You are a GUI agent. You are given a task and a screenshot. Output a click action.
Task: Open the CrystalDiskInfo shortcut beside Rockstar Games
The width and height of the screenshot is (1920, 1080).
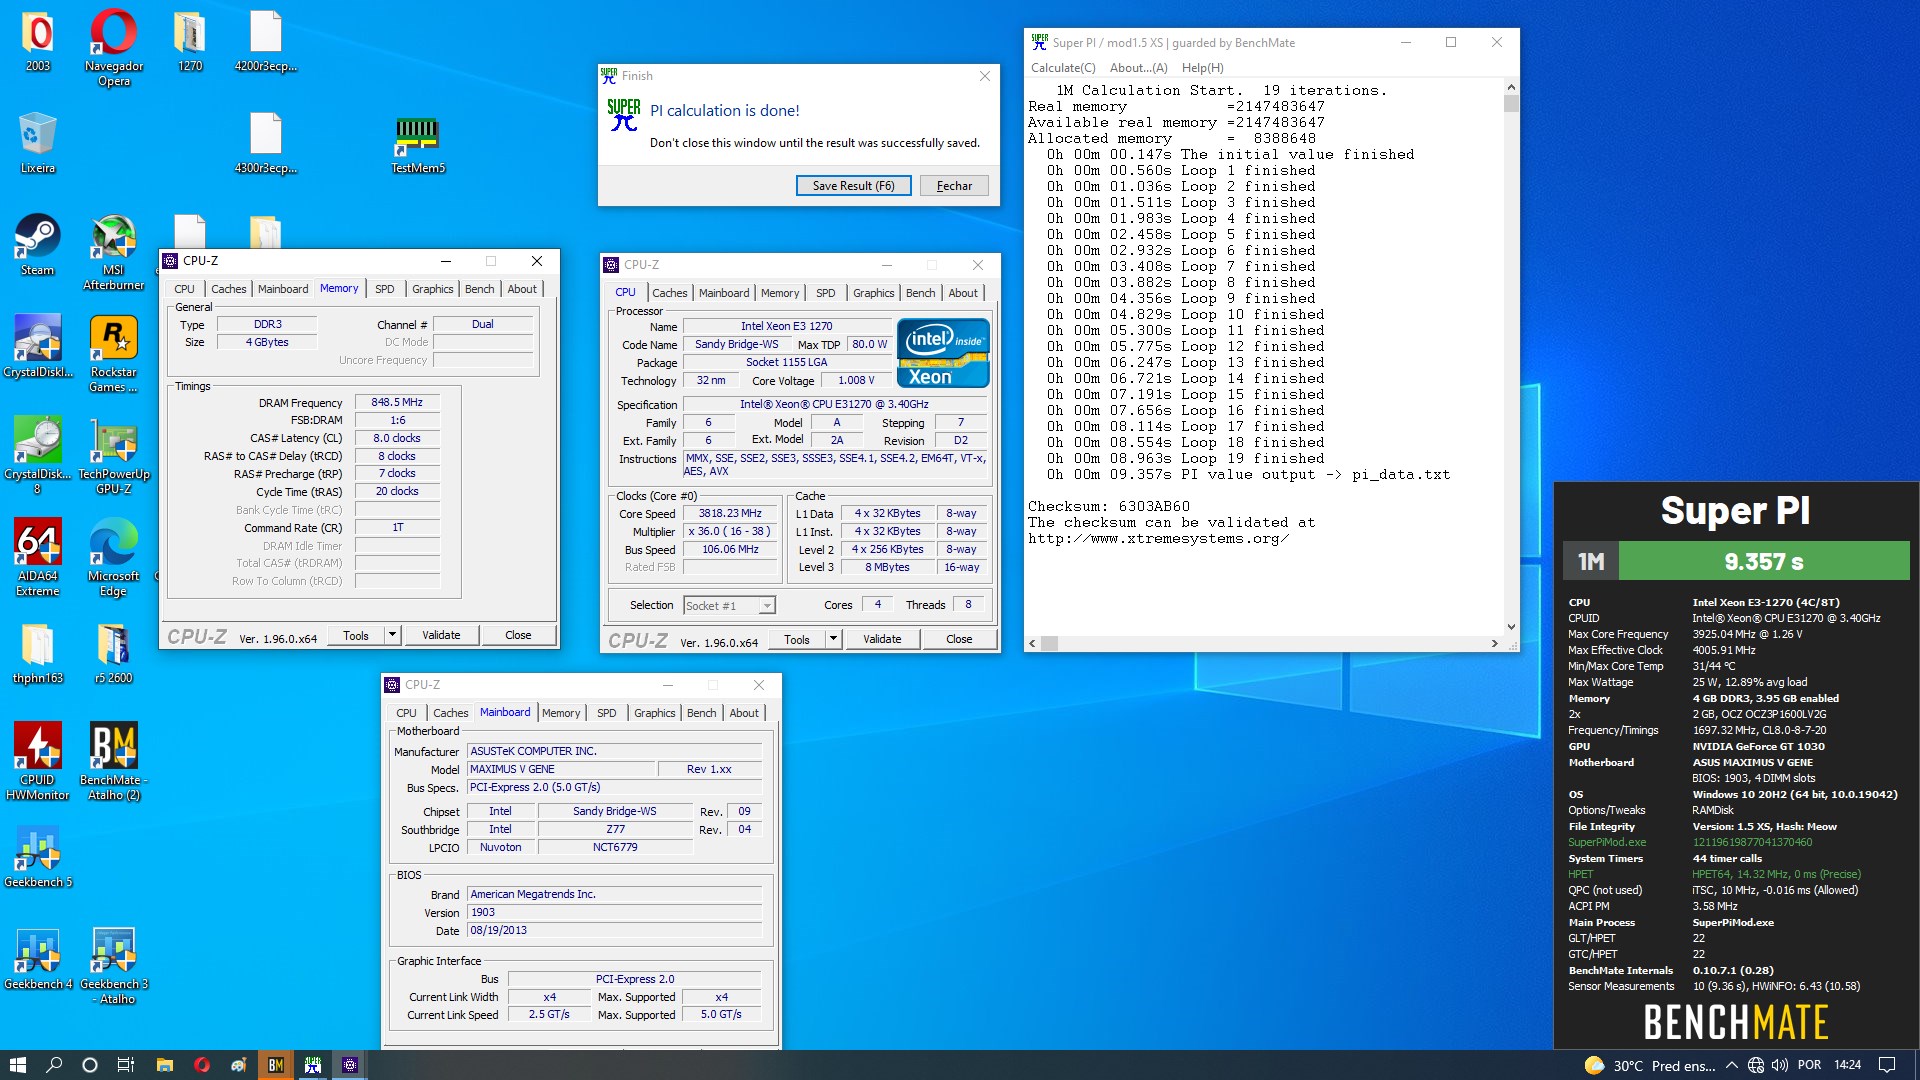[x=38, y=347]
